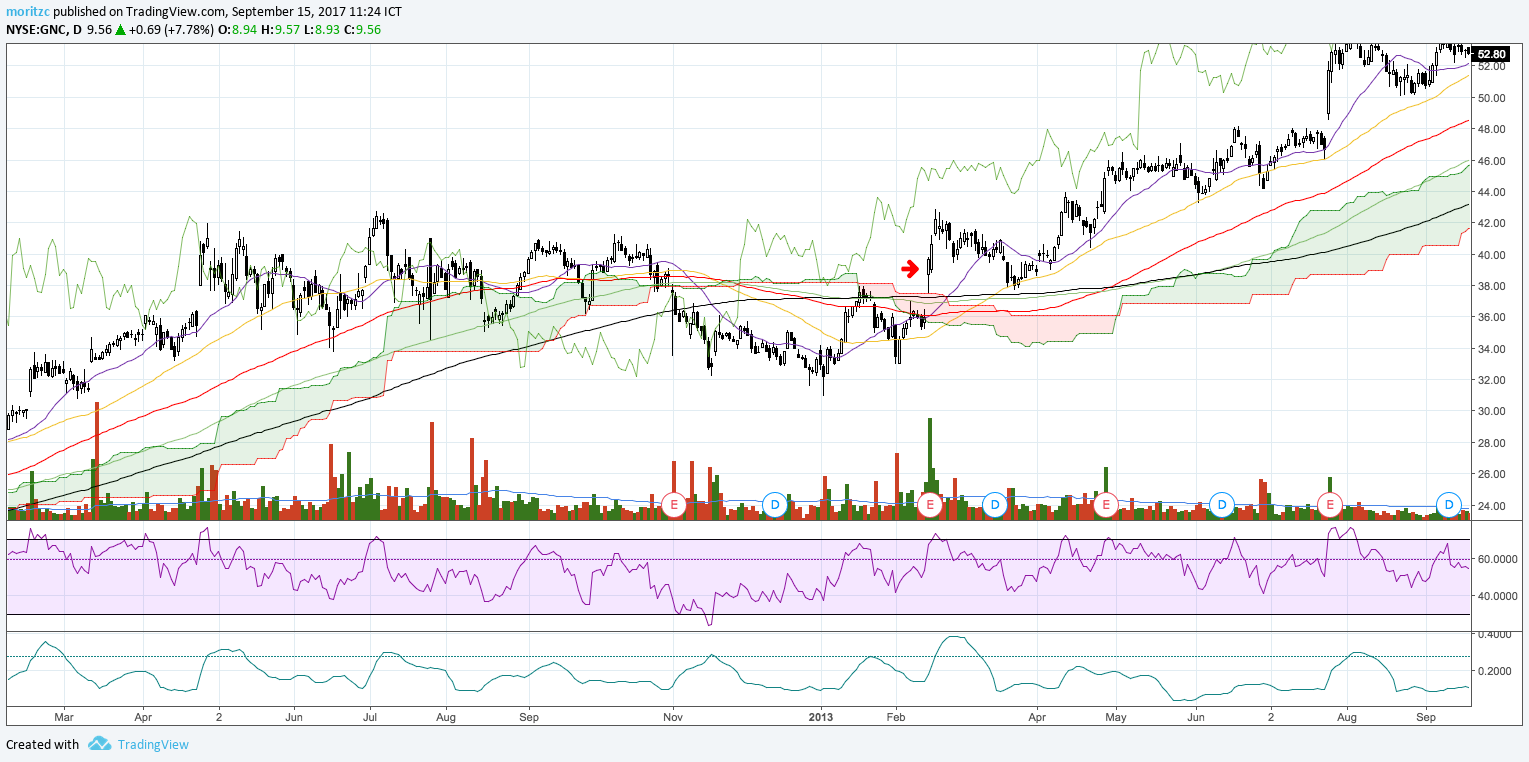This screenshot has width=1529, height=762.
Task: Click the 24.00 price axis label
Action: pyautogui.click(x=1491, y=506)
